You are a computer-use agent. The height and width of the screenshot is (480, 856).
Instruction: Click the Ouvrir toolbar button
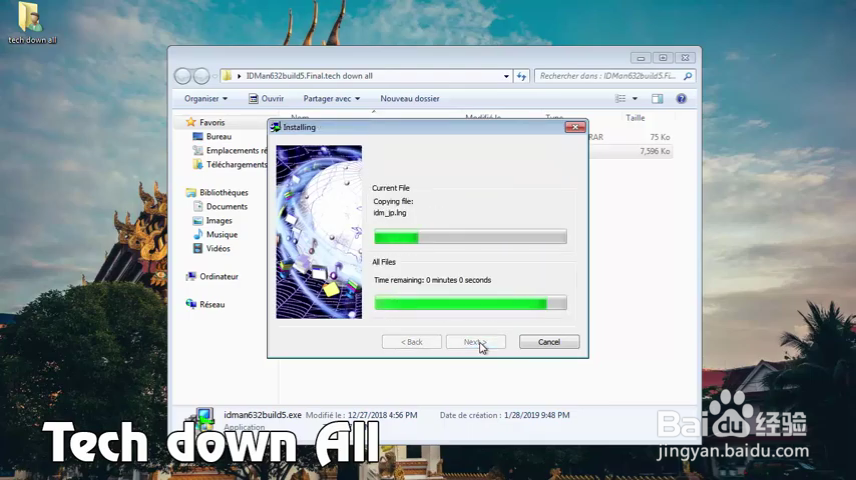[266, 99]
